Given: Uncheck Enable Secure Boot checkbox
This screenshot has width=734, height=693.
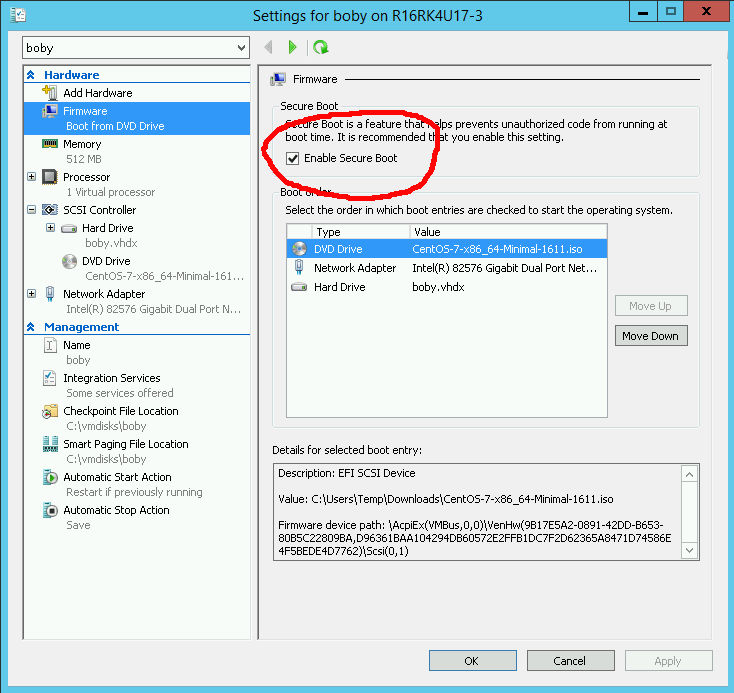Looking at the screenshot, I should coord(293,158).
